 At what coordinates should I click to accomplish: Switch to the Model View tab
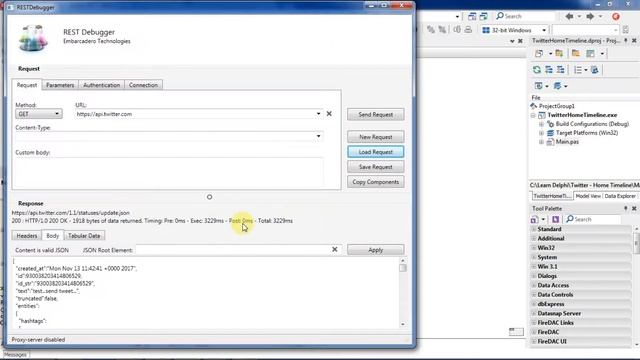pos(588,196)
